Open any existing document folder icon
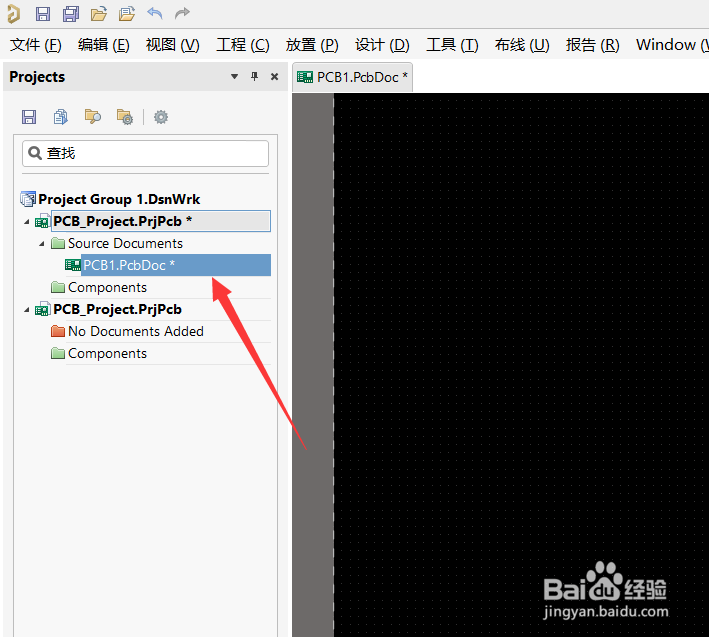Image resolution: width=709 pixels, height=637 pixels. (99, 14)
